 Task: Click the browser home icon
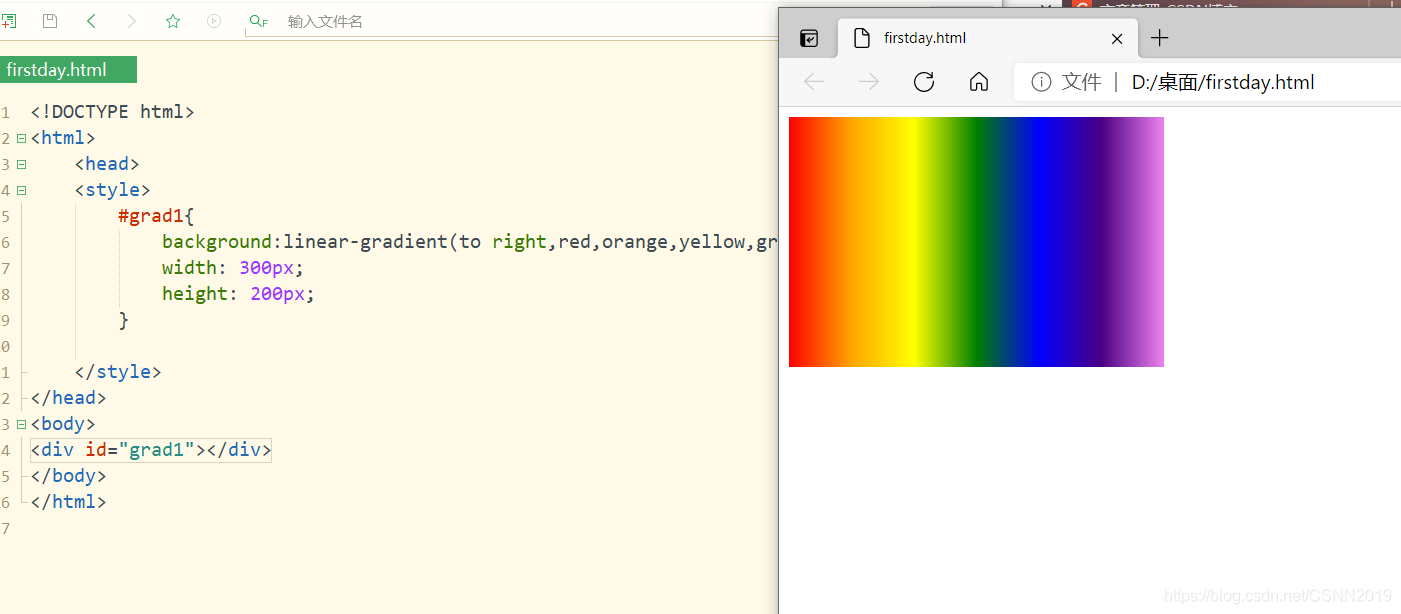[979, 82]
